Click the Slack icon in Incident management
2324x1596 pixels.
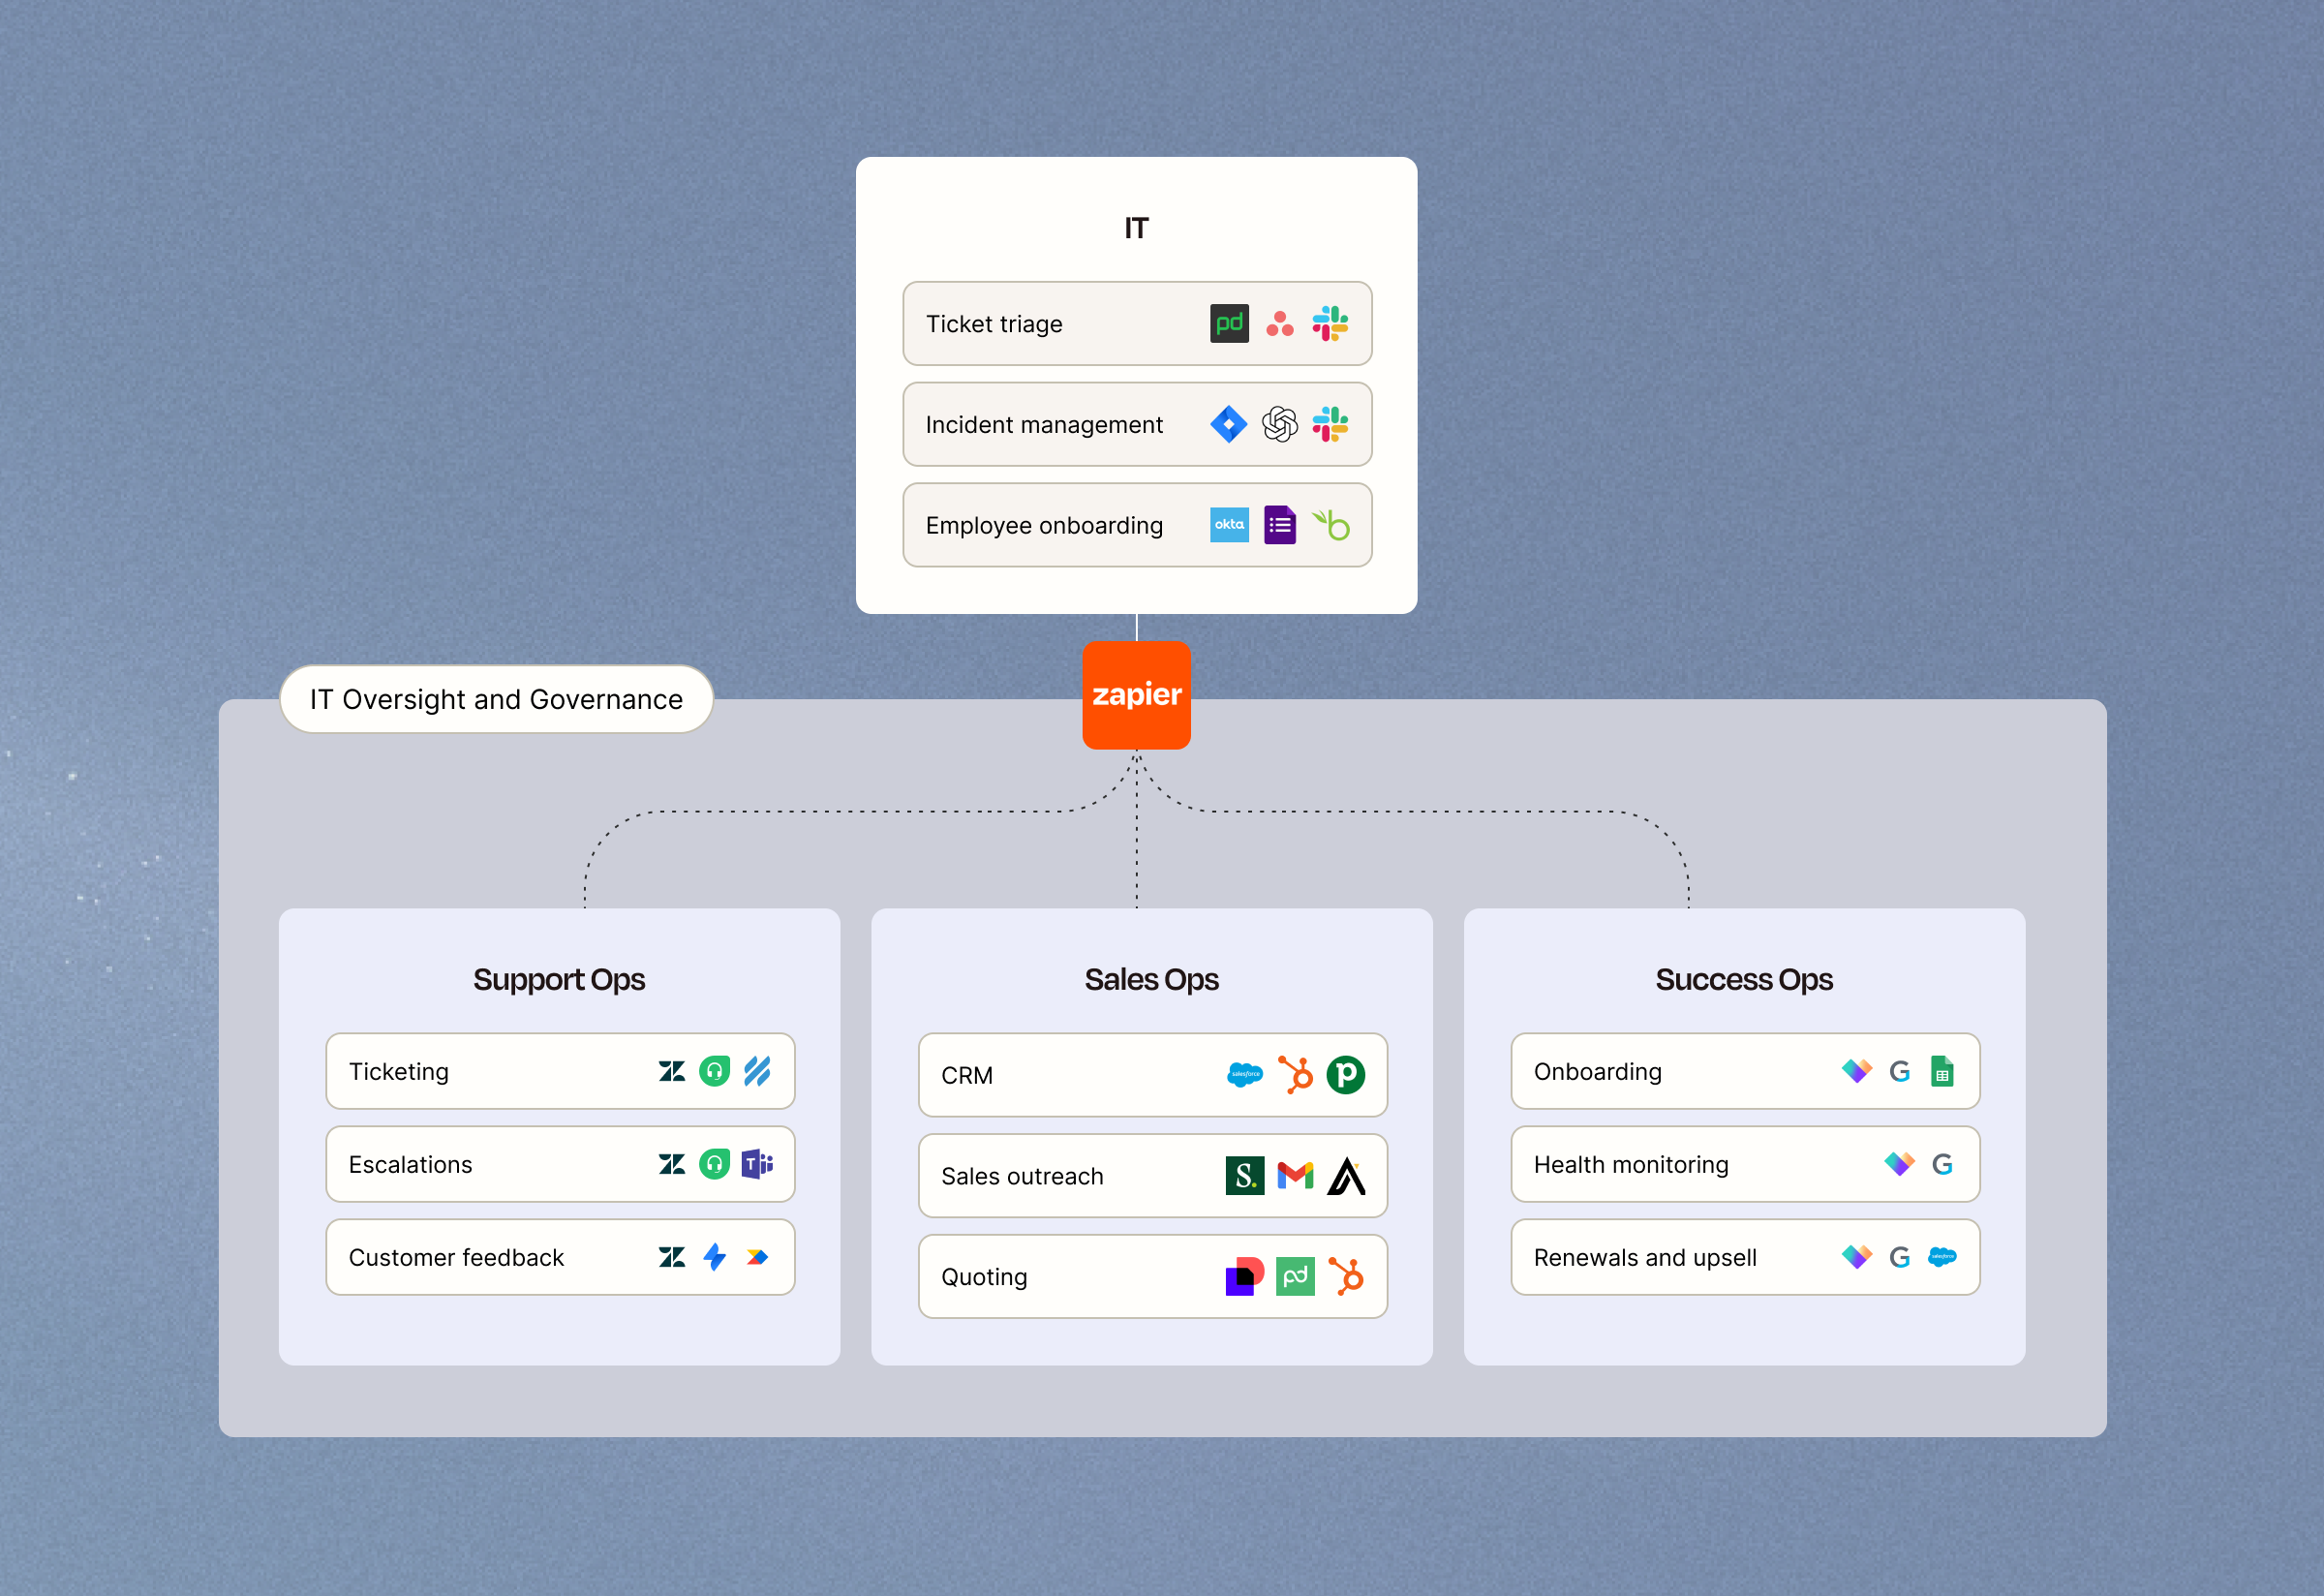1330,424
